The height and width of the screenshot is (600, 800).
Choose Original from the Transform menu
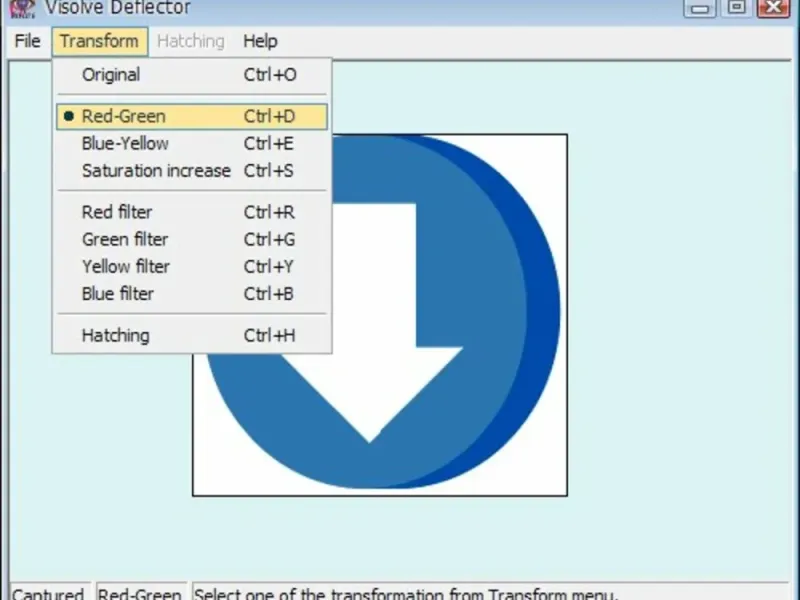click(x=192, y=75)
